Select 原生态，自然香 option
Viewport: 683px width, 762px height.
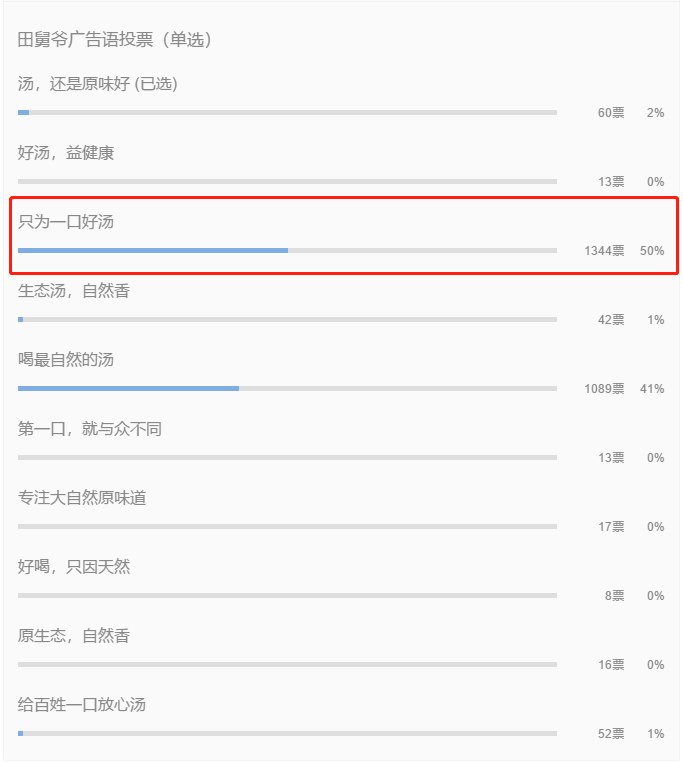click(x=74, y=636)
